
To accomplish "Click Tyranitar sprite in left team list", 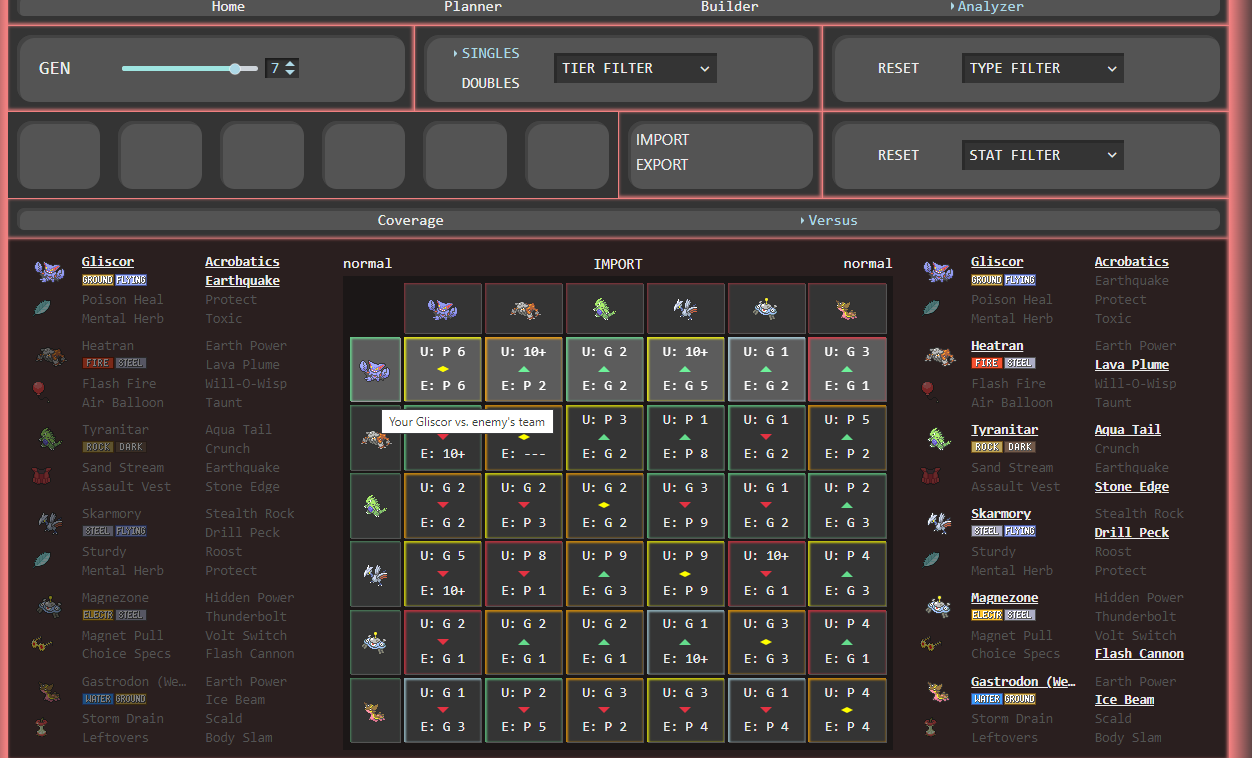I will [x=49, y=439].
